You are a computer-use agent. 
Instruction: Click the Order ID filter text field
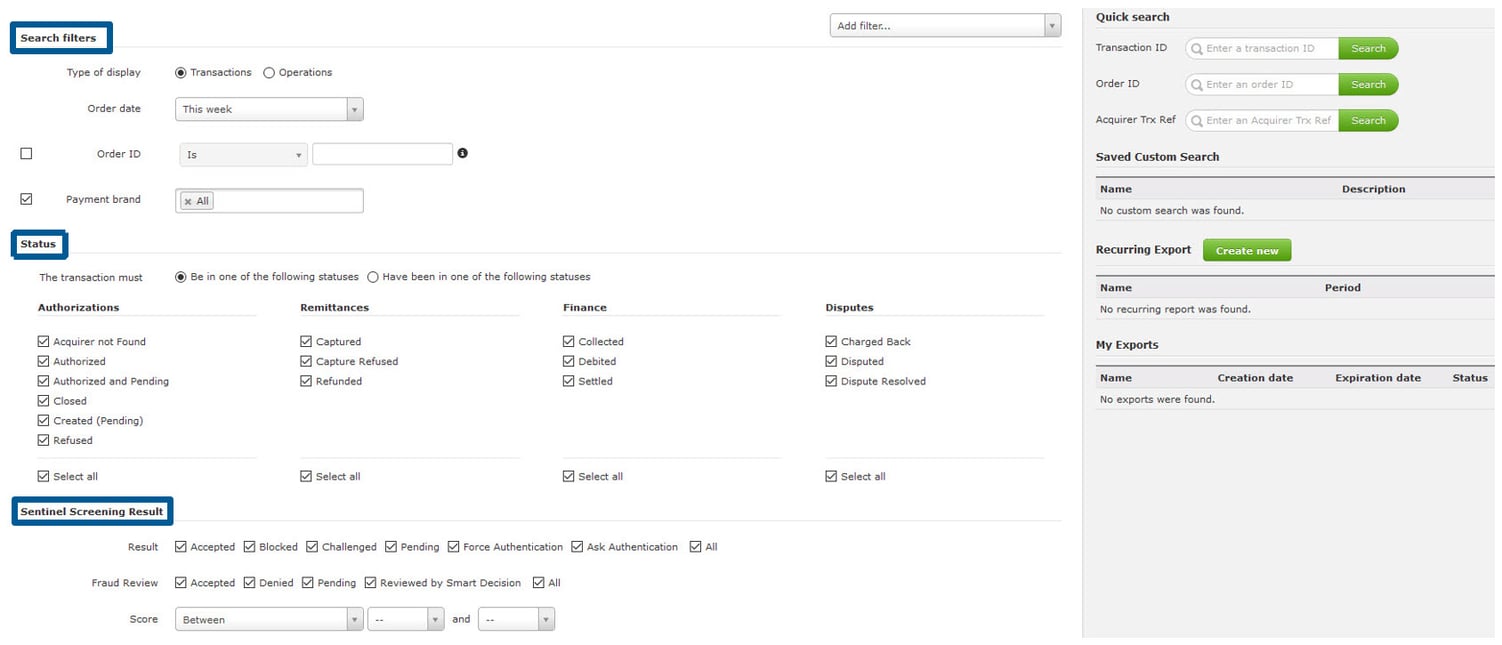pos(382,154)
